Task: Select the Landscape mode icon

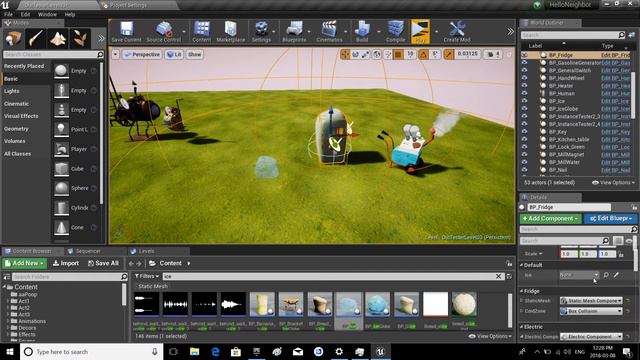Action: tap(58, 38)
